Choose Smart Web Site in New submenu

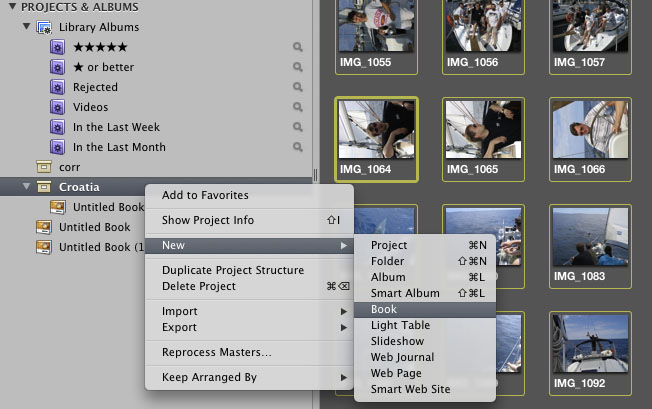click(425, 389)
